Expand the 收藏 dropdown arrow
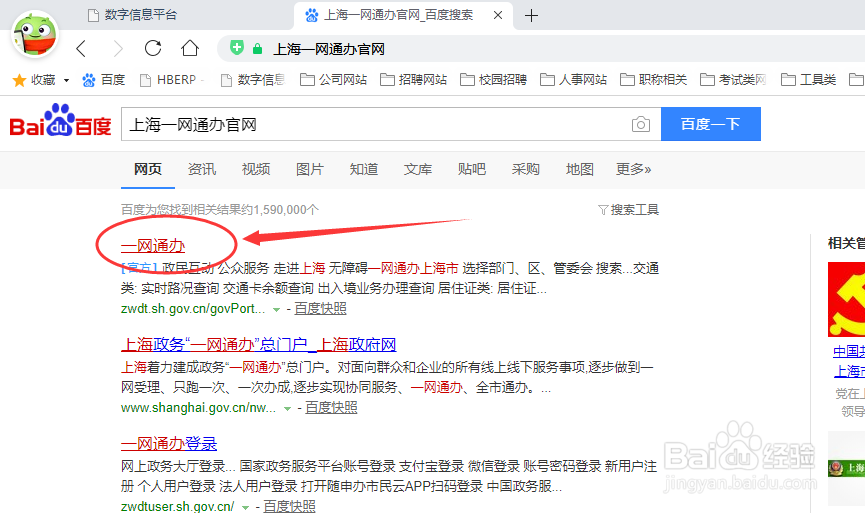865x513 pixels. (66, 81)
